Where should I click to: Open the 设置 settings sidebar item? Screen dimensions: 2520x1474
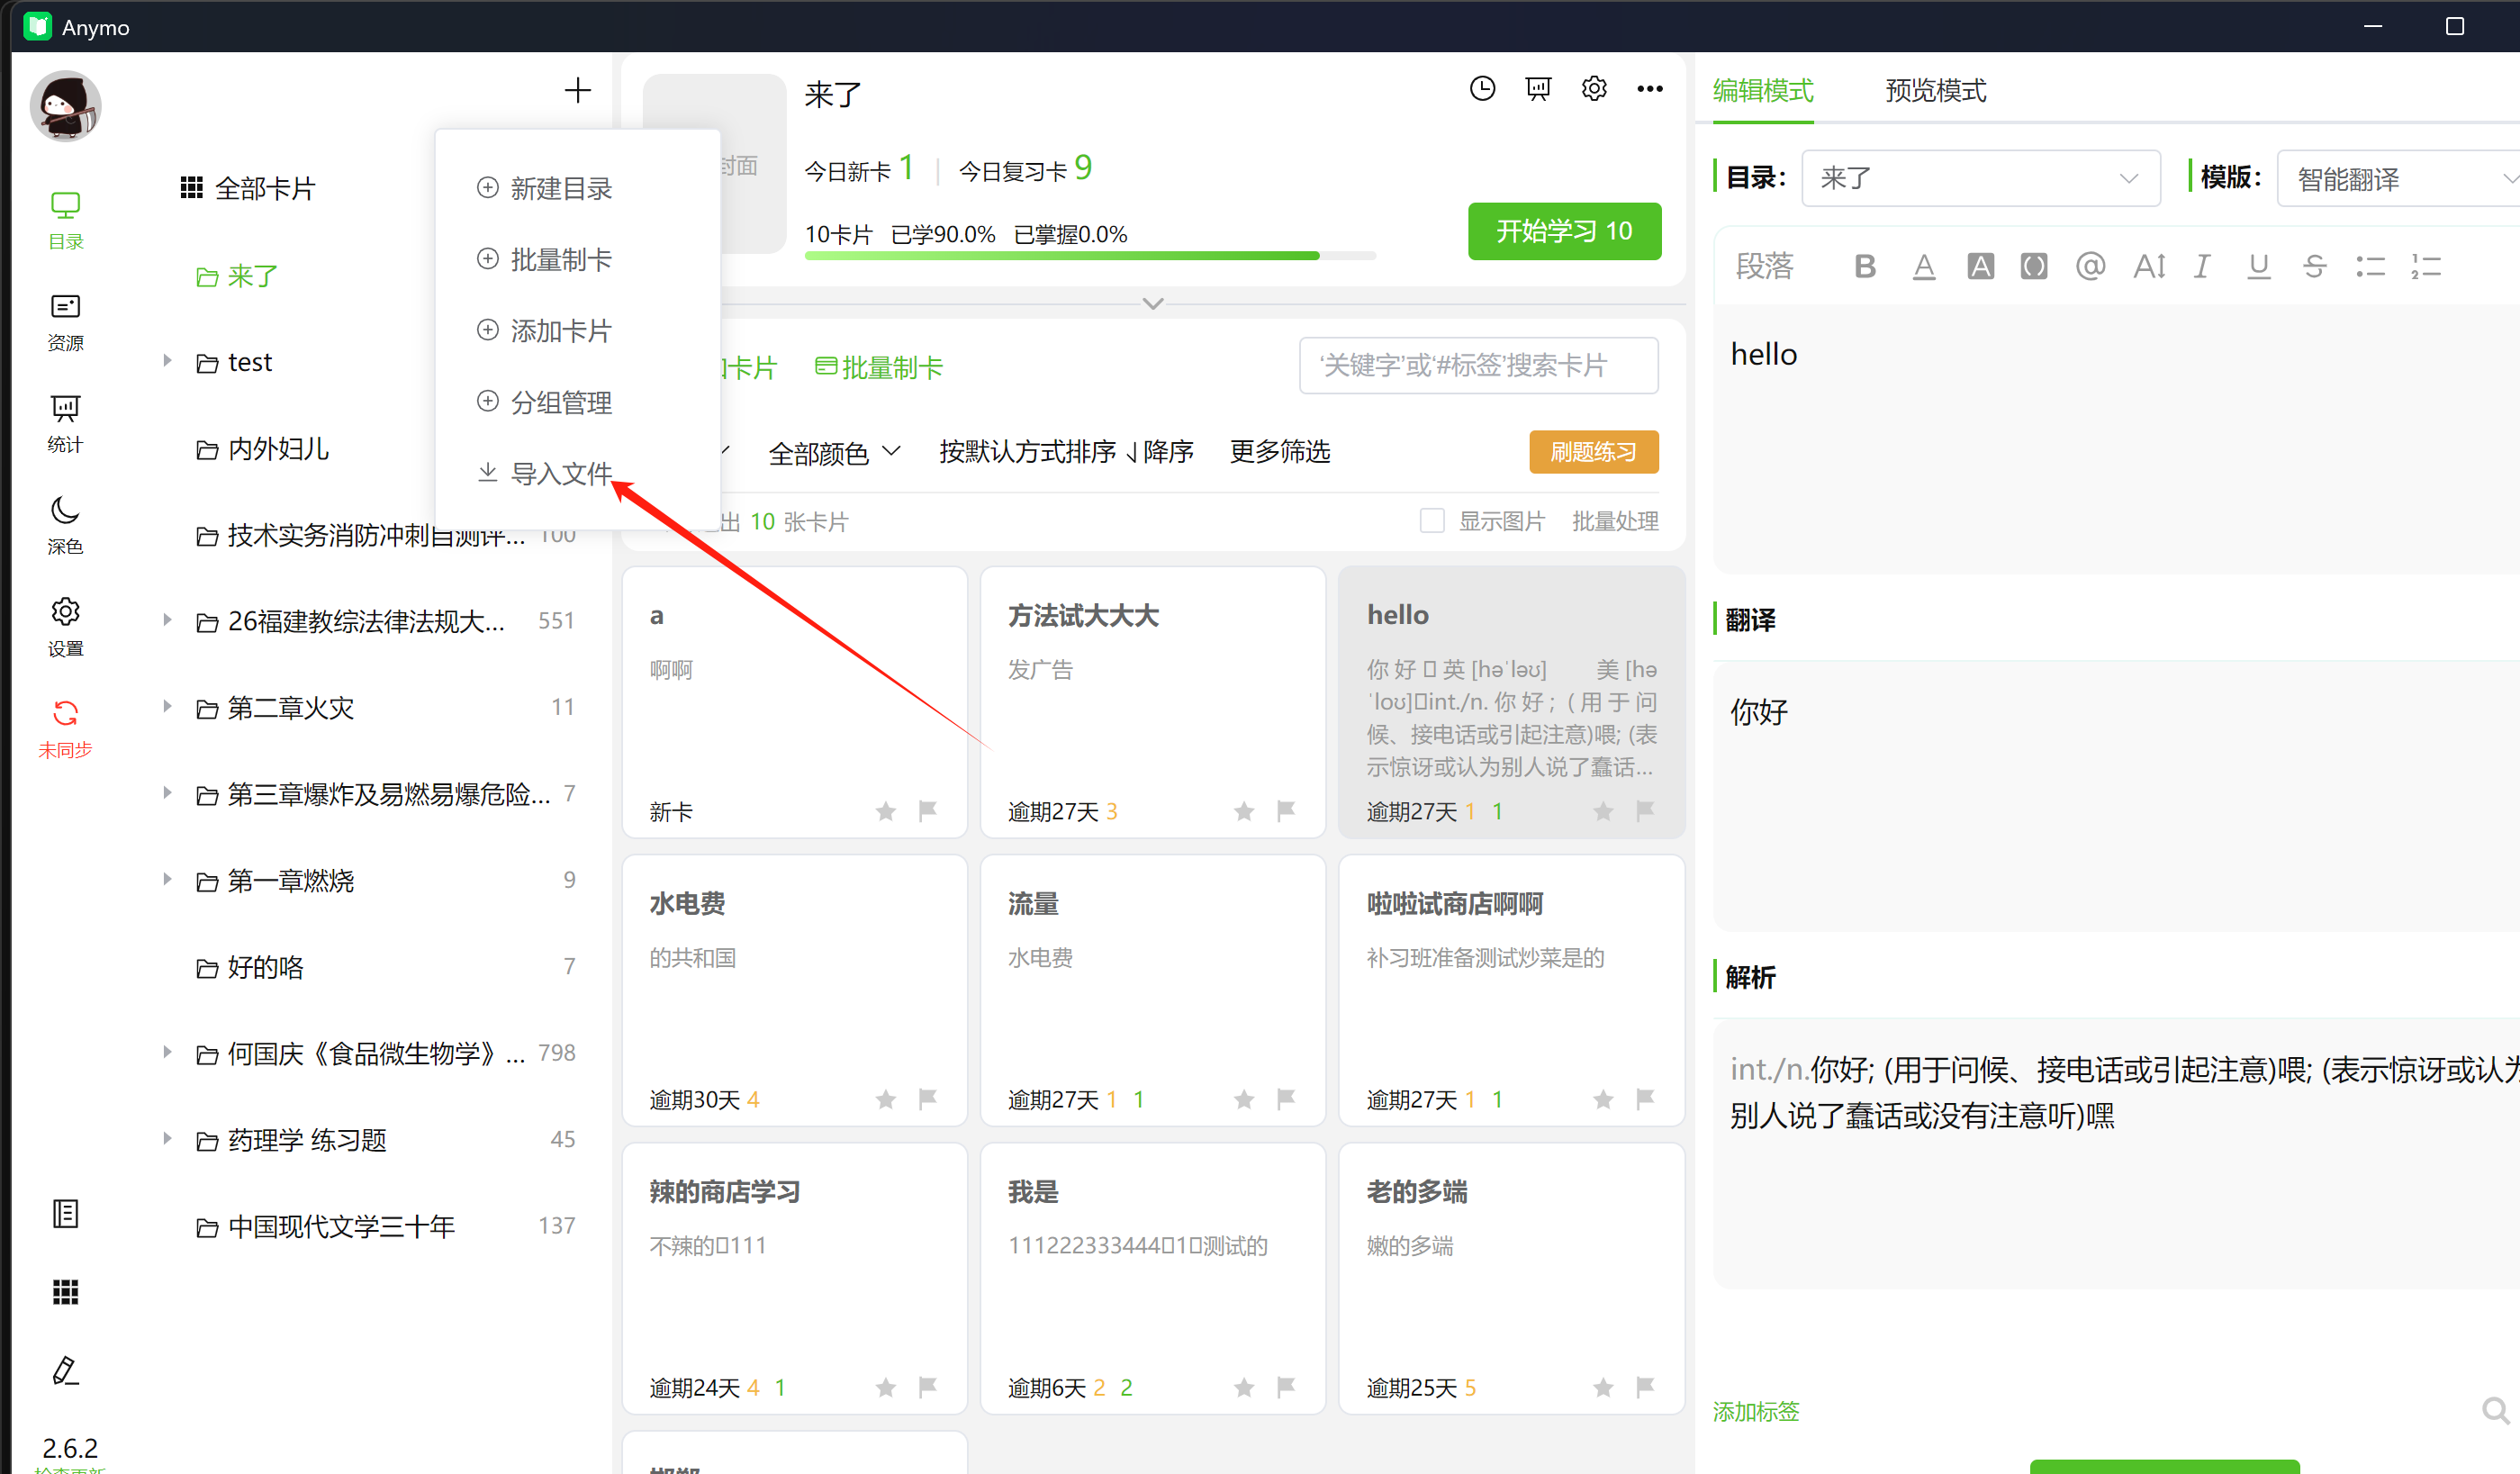(x=65, y=627)
